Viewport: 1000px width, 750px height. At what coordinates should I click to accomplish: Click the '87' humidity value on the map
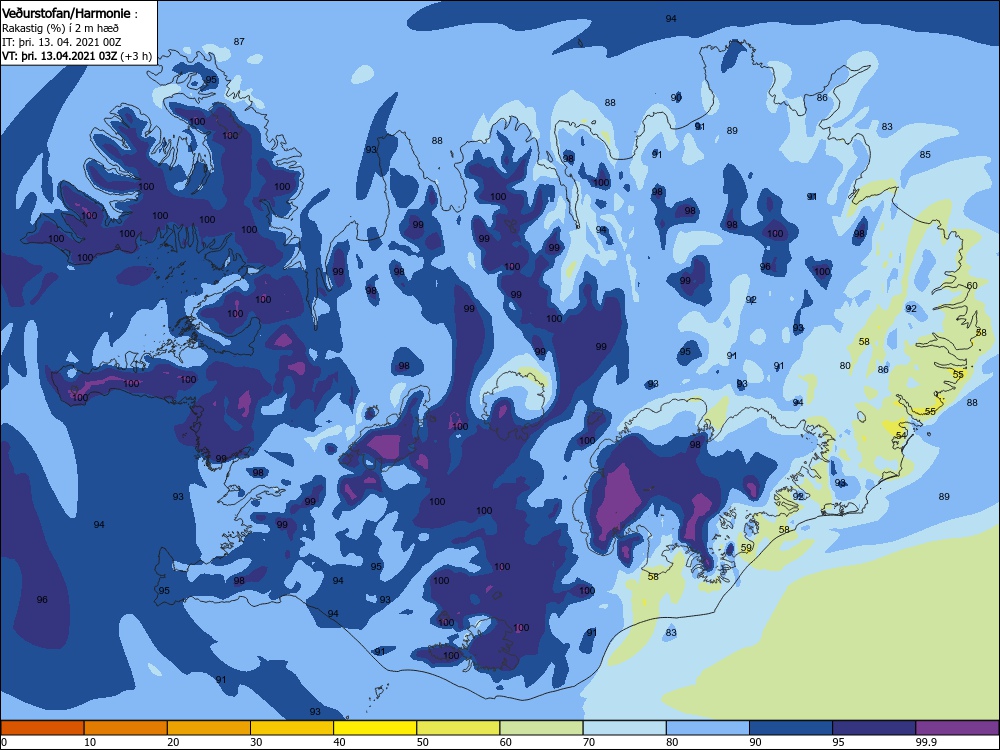[x=239, y=41]
